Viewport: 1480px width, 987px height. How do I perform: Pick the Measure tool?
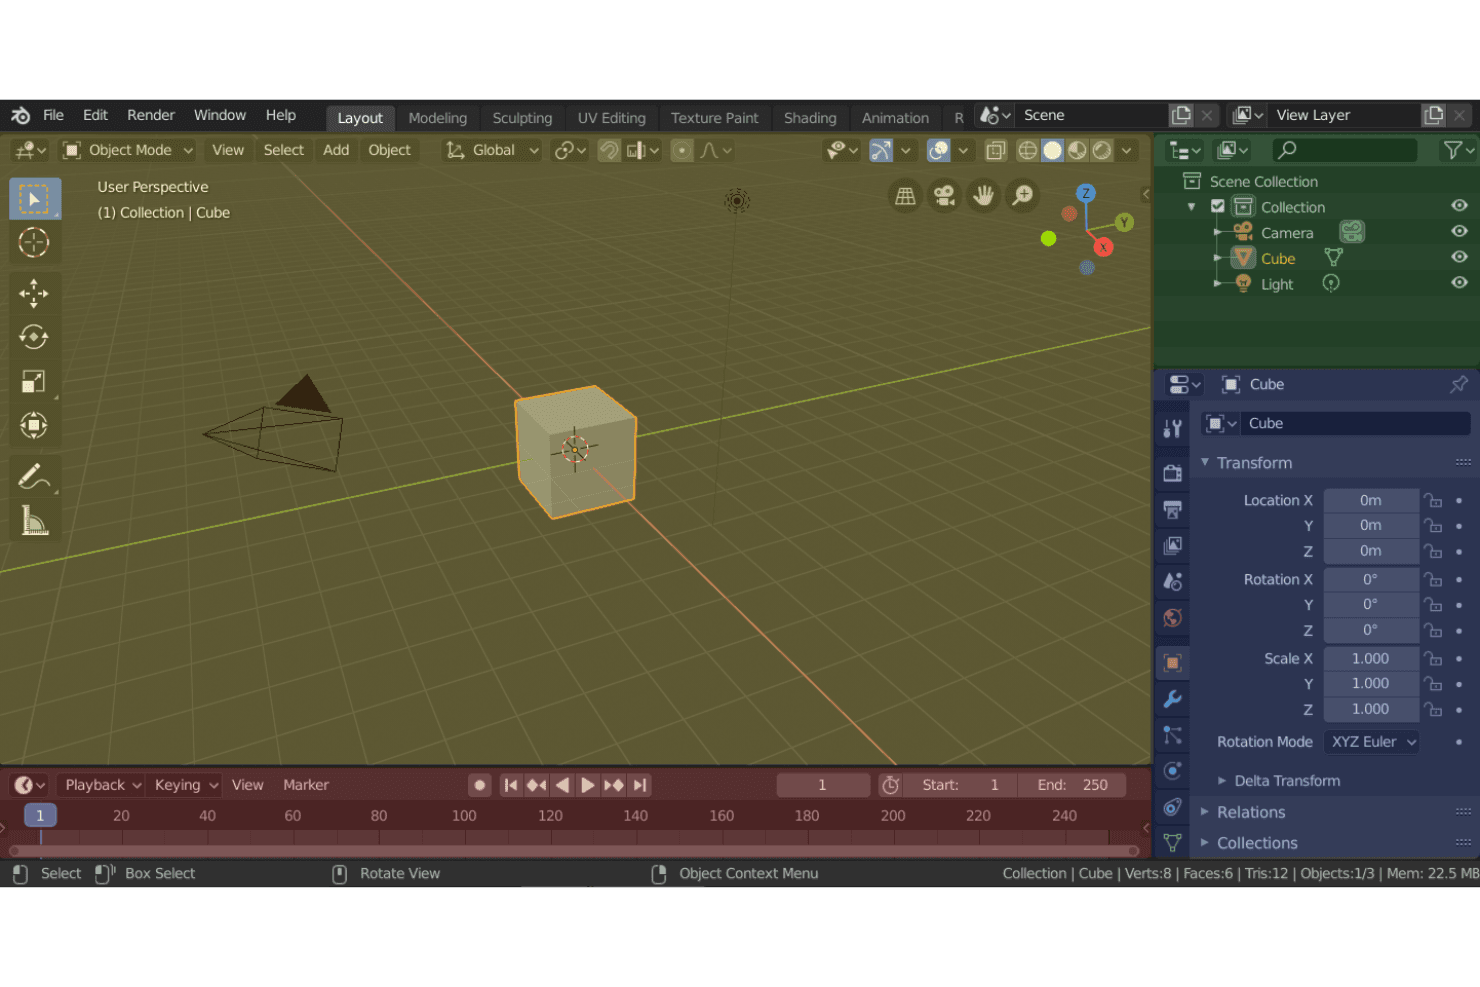point(34,520)
